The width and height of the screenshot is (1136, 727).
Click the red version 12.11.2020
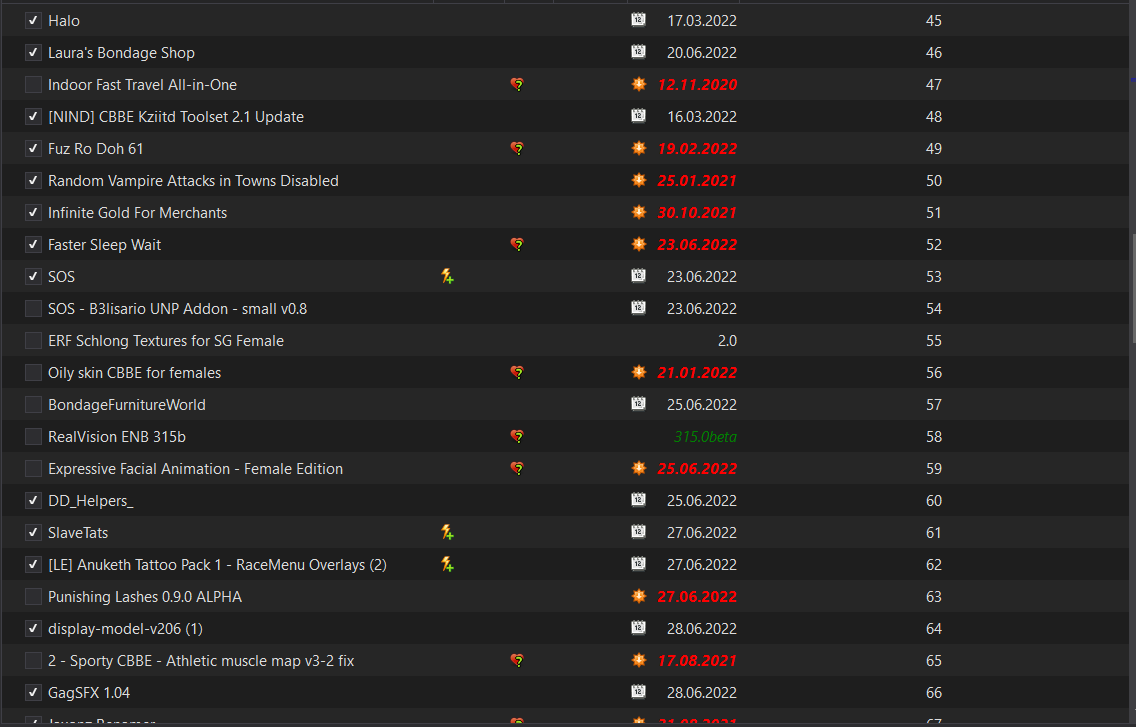[x=697, y=85]
